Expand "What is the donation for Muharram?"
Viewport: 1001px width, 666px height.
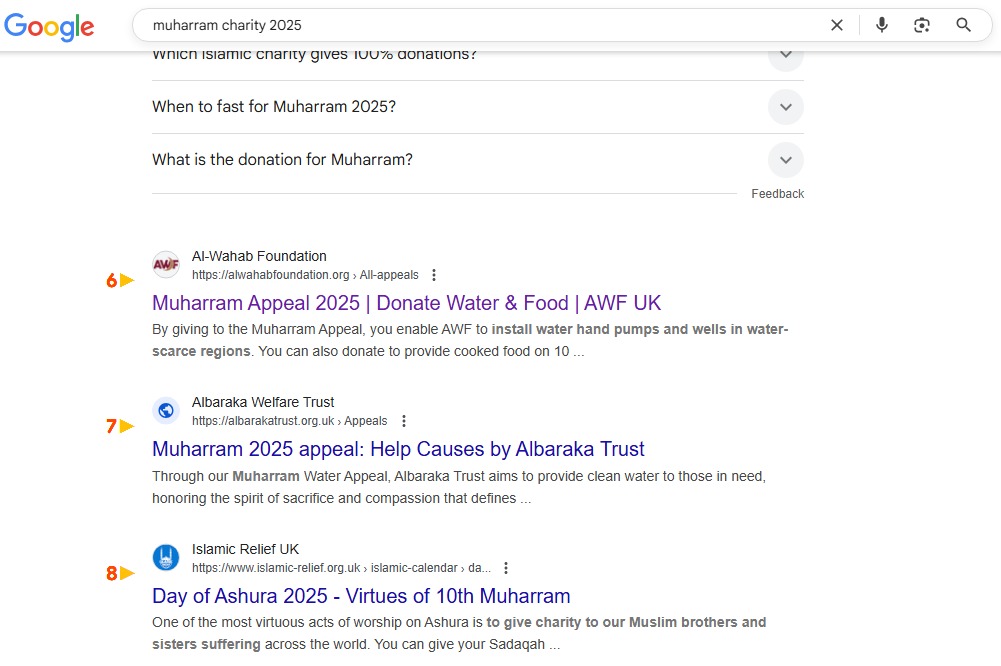[785, 160]
